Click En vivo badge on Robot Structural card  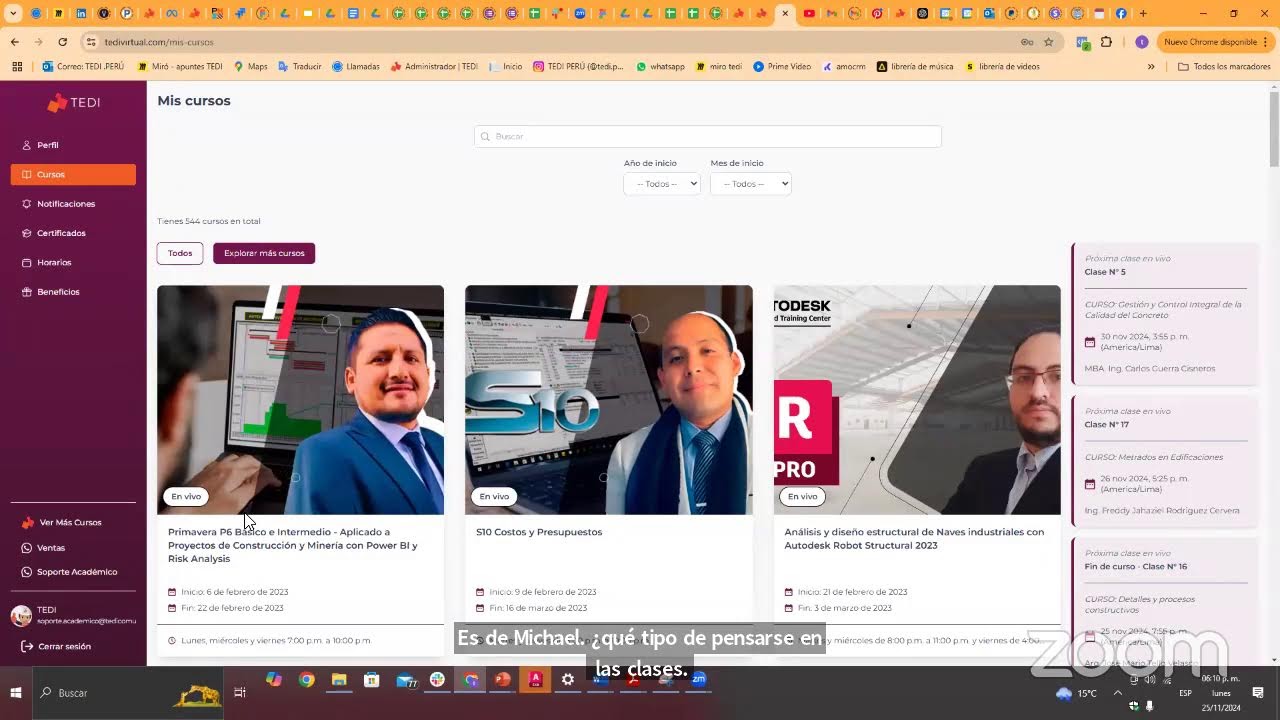point(802,496)
